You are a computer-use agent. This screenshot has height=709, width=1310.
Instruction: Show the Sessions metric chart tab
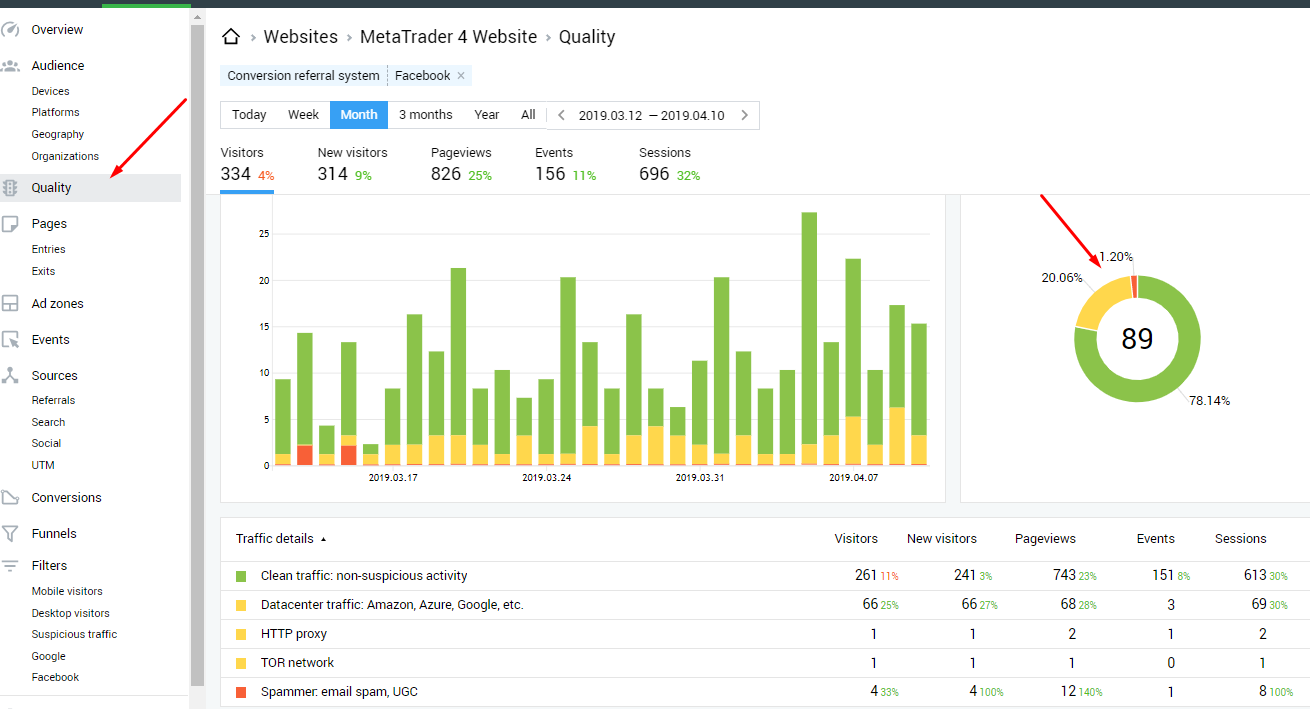[x=669, y=165]
